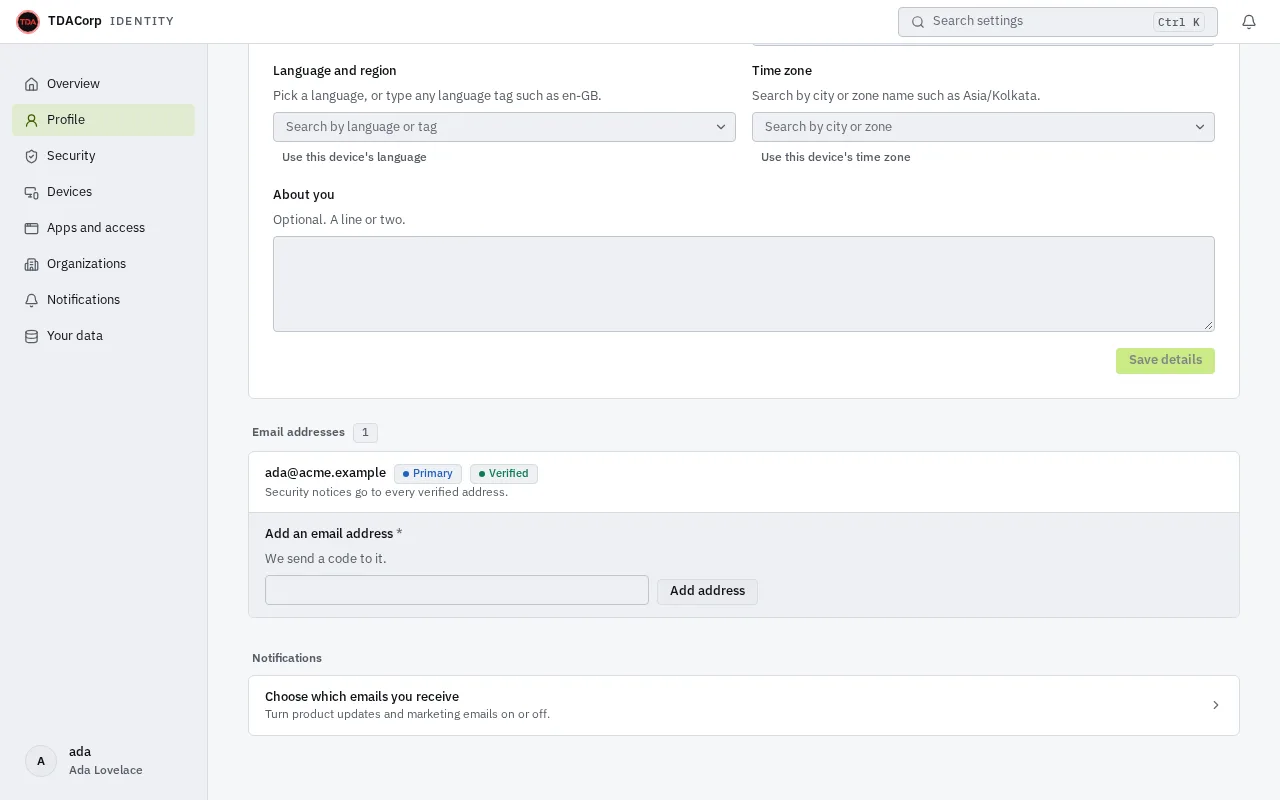Open the Overview page
The height and width of the screenshot is (800, 1280).
(x=103, y=84)
